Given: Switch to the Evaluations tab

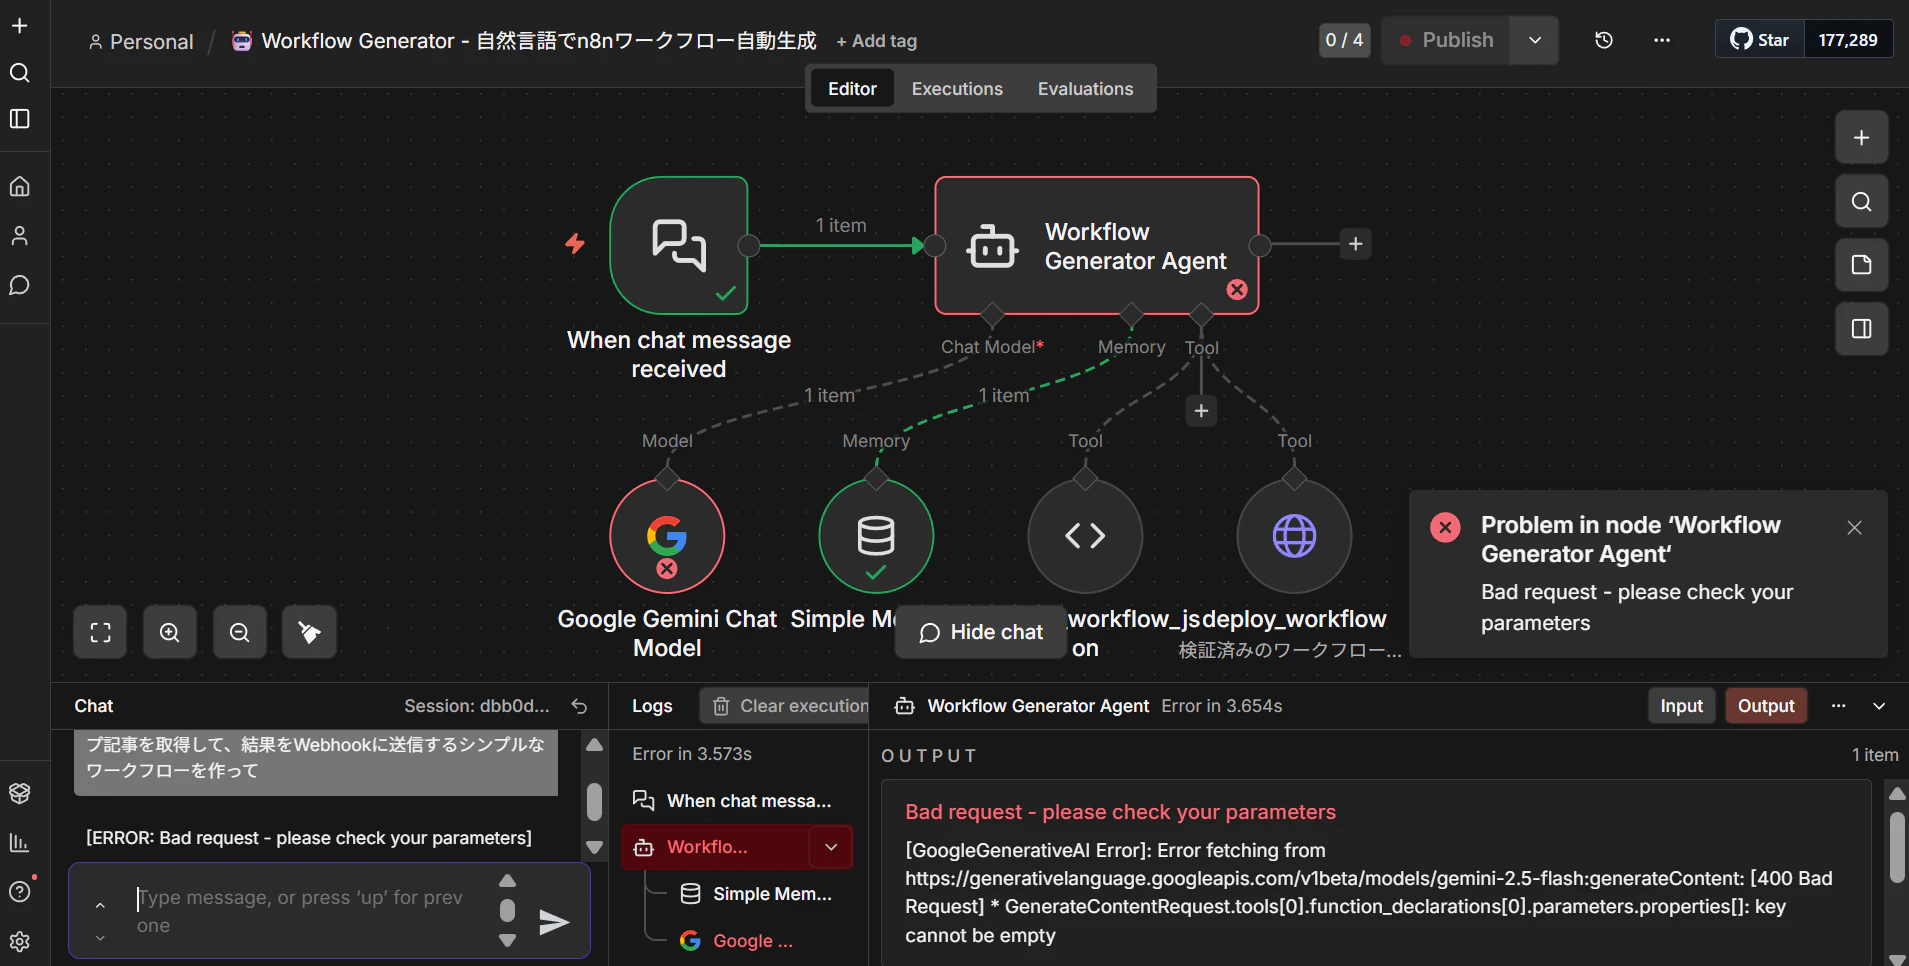Looking at the screenshot, I should point(1085,88).
